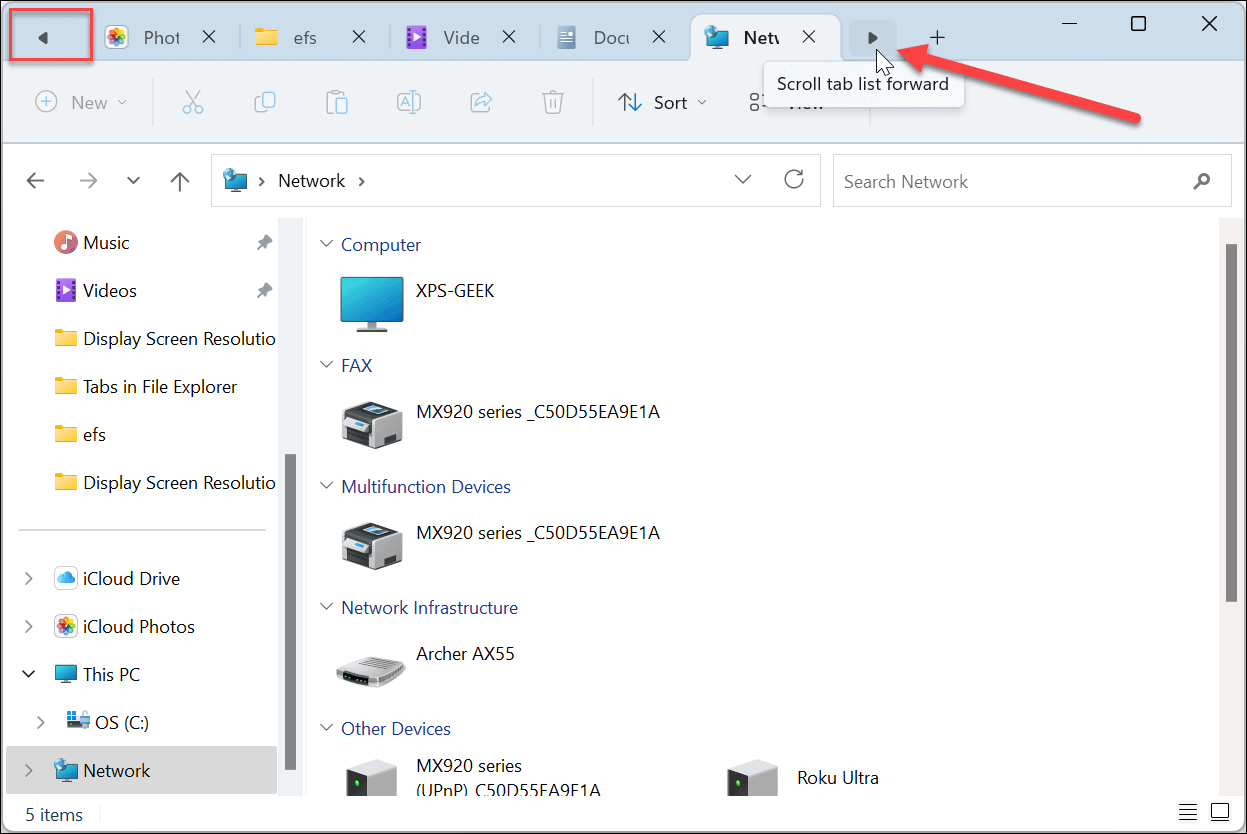Click the search magnifier icon

(x=1202, y=181)
